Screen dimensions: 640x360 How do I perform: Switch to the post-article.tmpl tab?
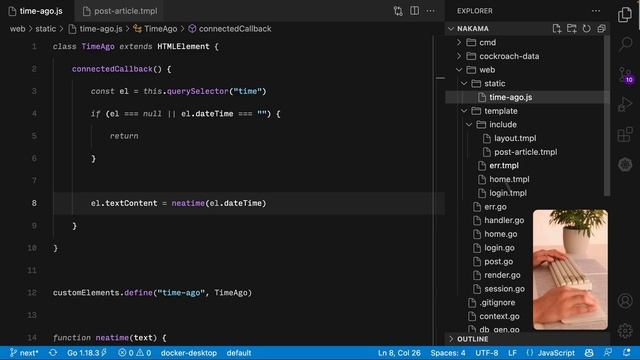click(120, 11)
